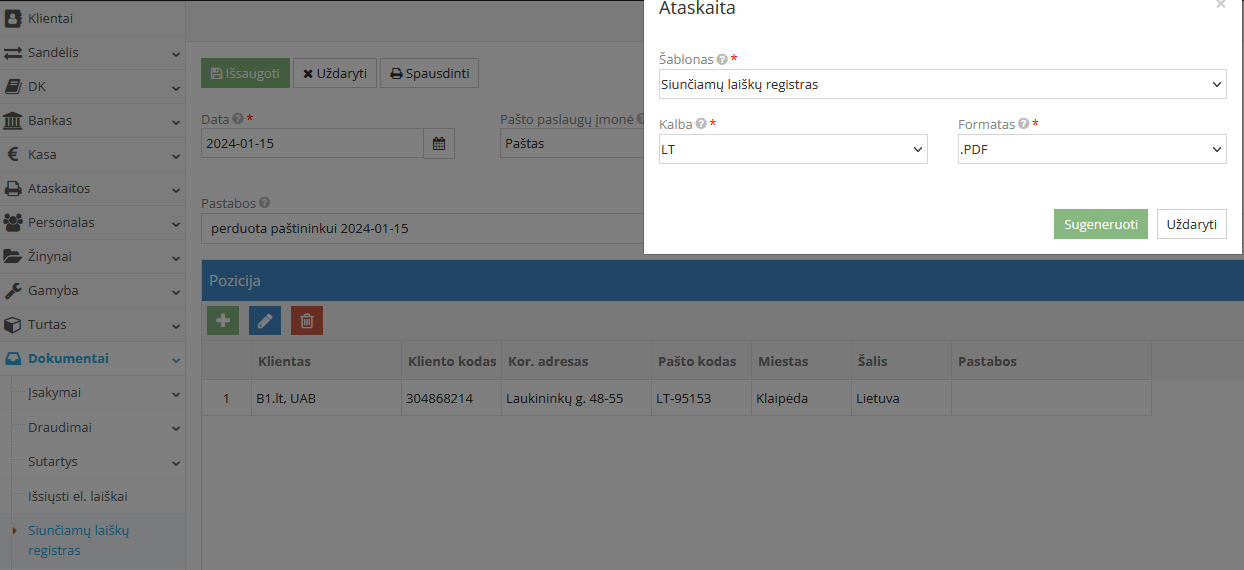This screenshot has height=570, width=1244.
Task: Edit the position with the blue pencil icon
Action: point(265,321)
